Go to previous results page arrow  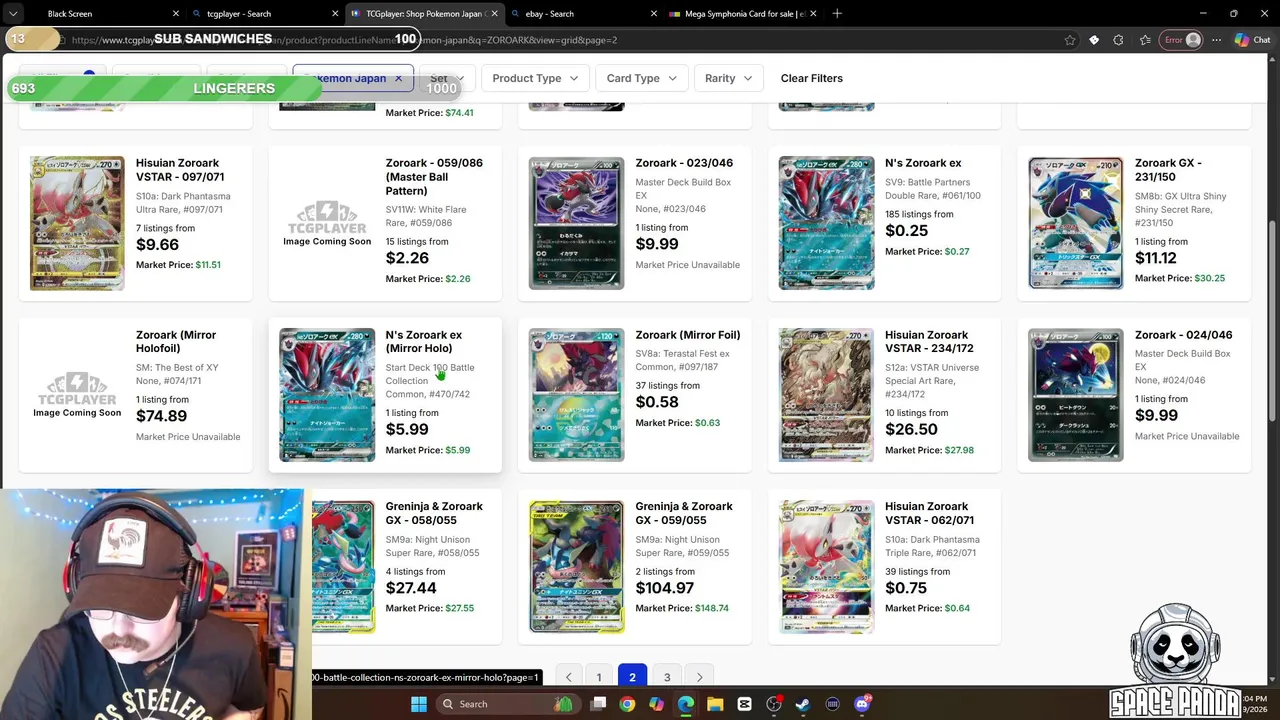568,677
